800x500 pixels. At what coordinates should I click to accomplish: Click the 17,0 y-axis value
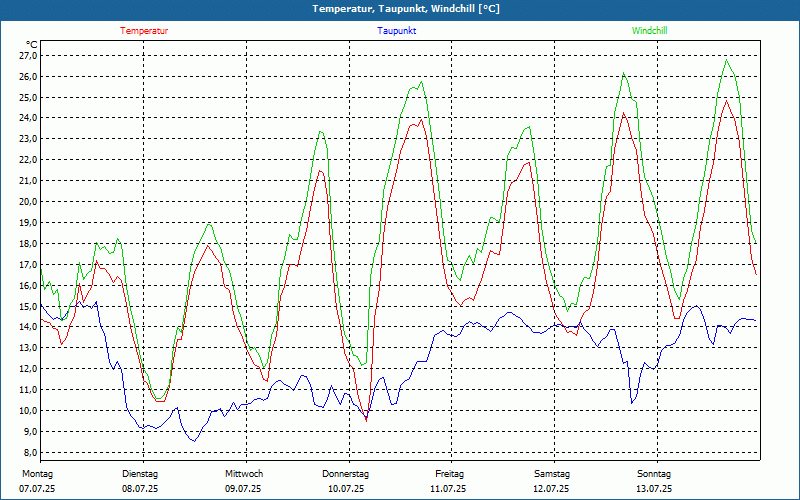[29, 264]
